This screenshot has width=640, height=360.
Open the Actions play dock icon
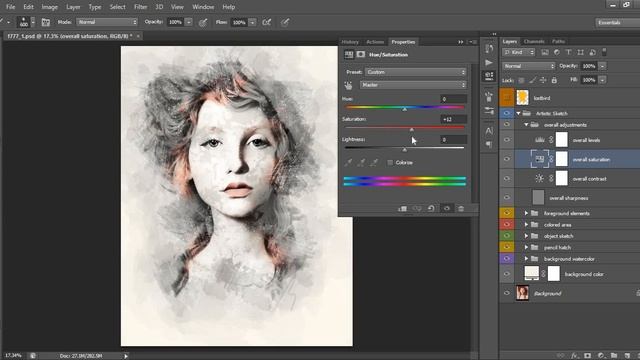tap(489, 62)
